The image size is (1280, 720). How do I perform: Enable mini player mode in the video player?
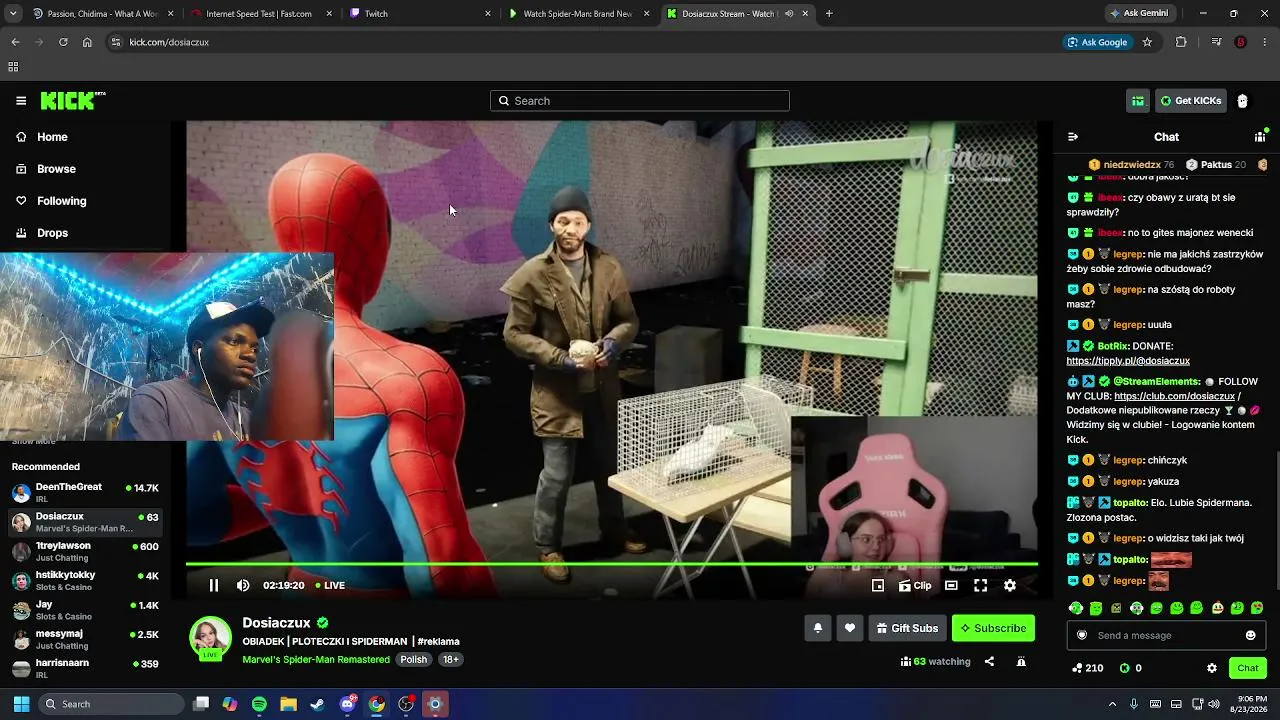(x=878, y=586)
